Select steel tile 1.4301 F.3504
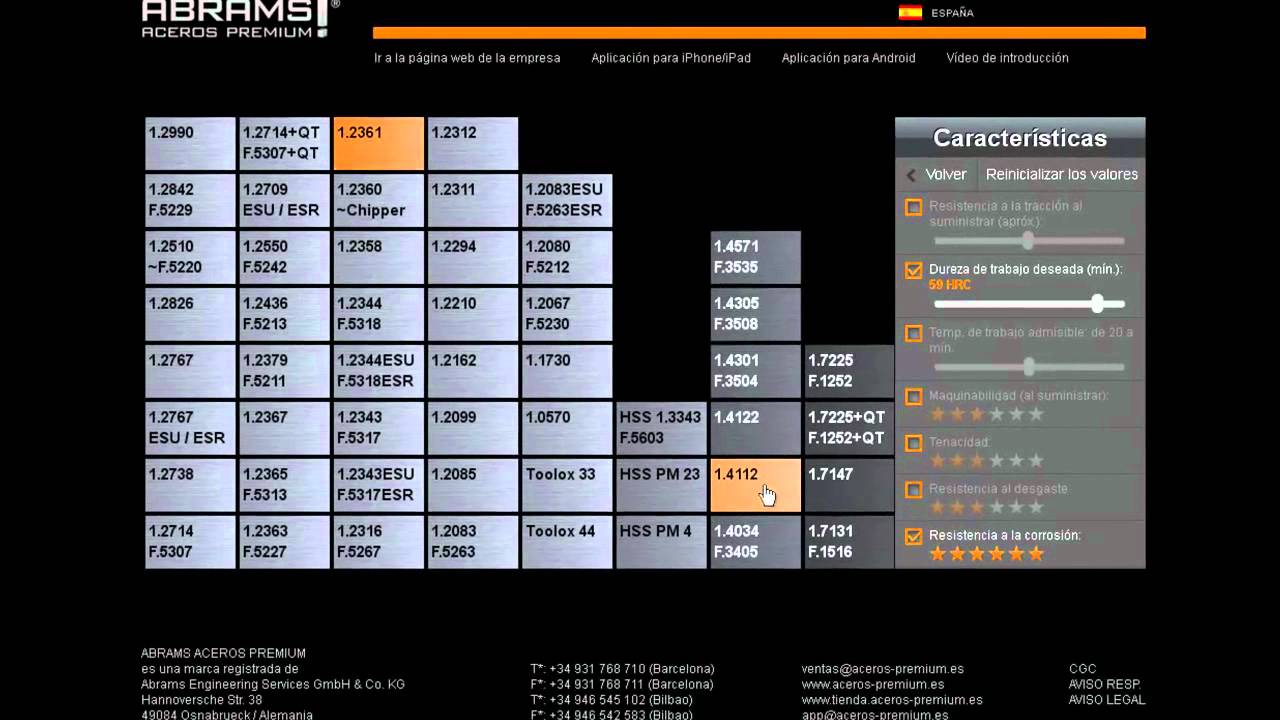 tap(756, 371)
